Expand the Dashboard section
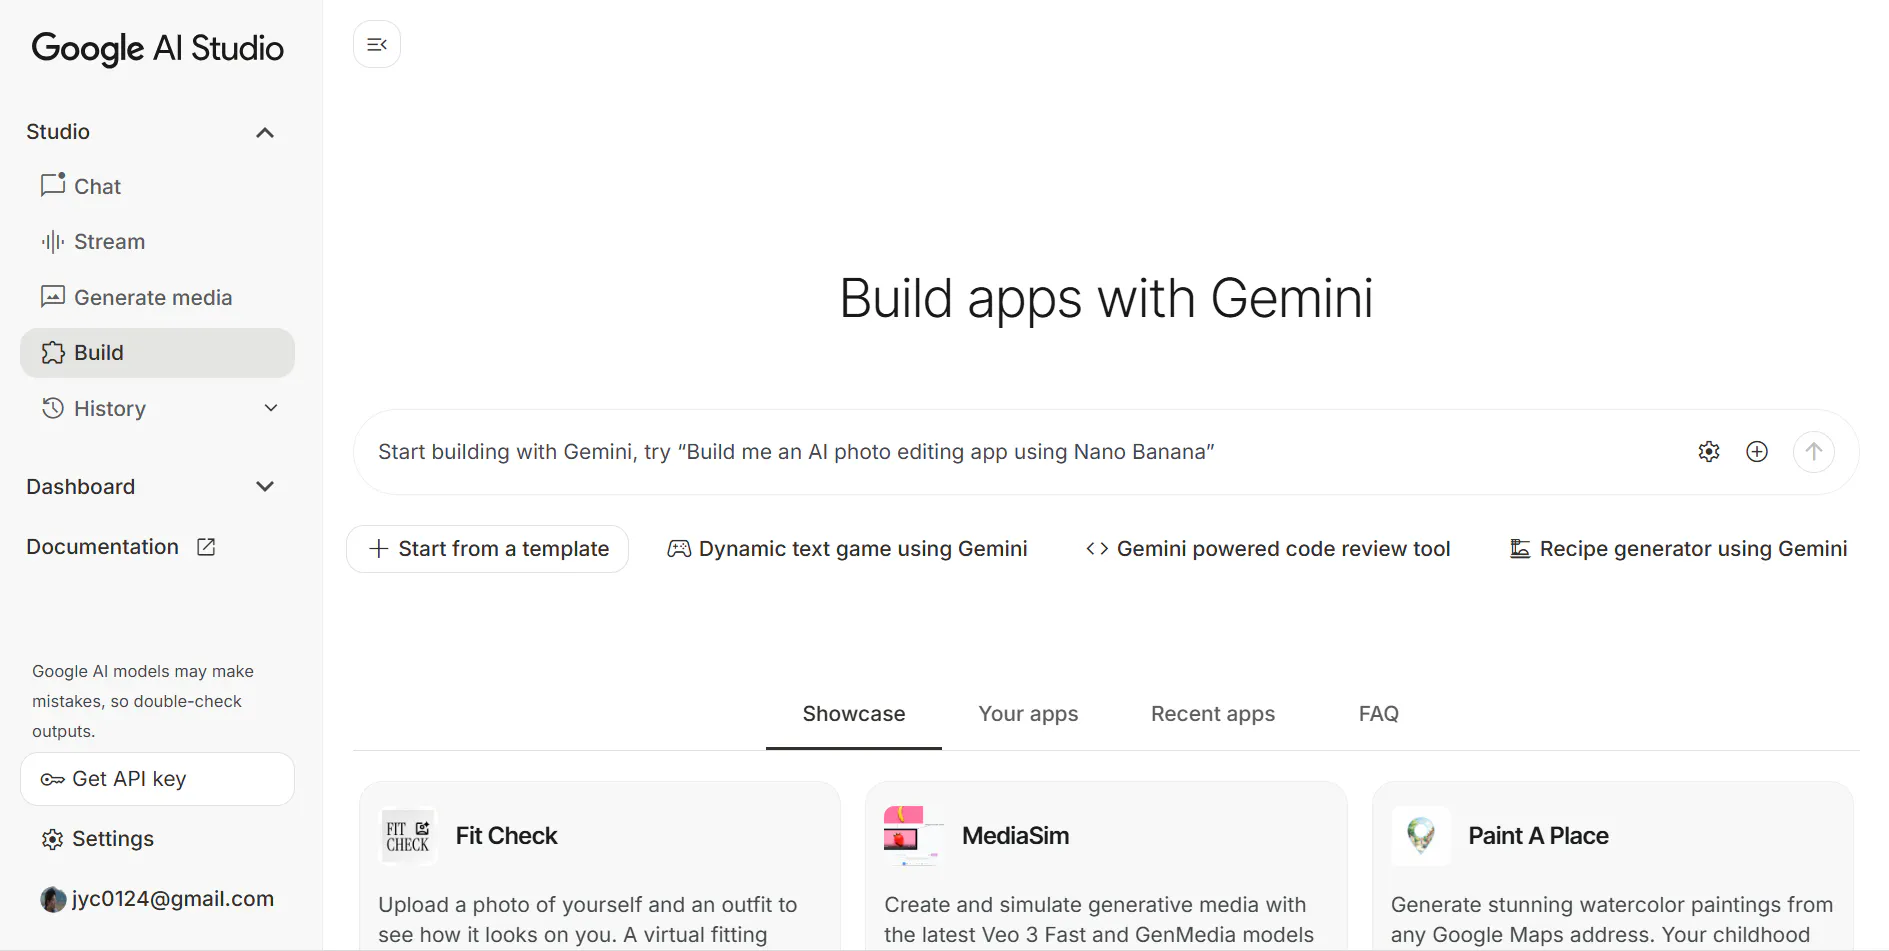 265,487
